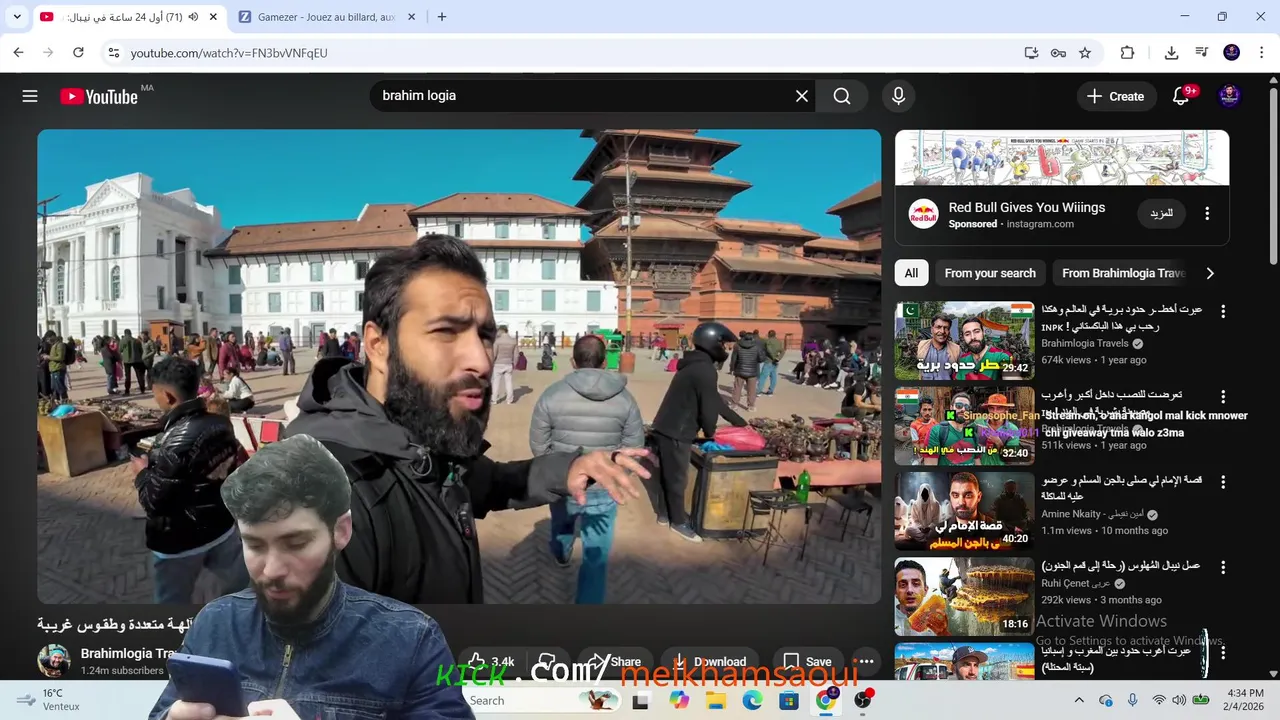This screenshot has width=1280, height=720.
Task: Select the All filter chip
Action: pos(911,273)
